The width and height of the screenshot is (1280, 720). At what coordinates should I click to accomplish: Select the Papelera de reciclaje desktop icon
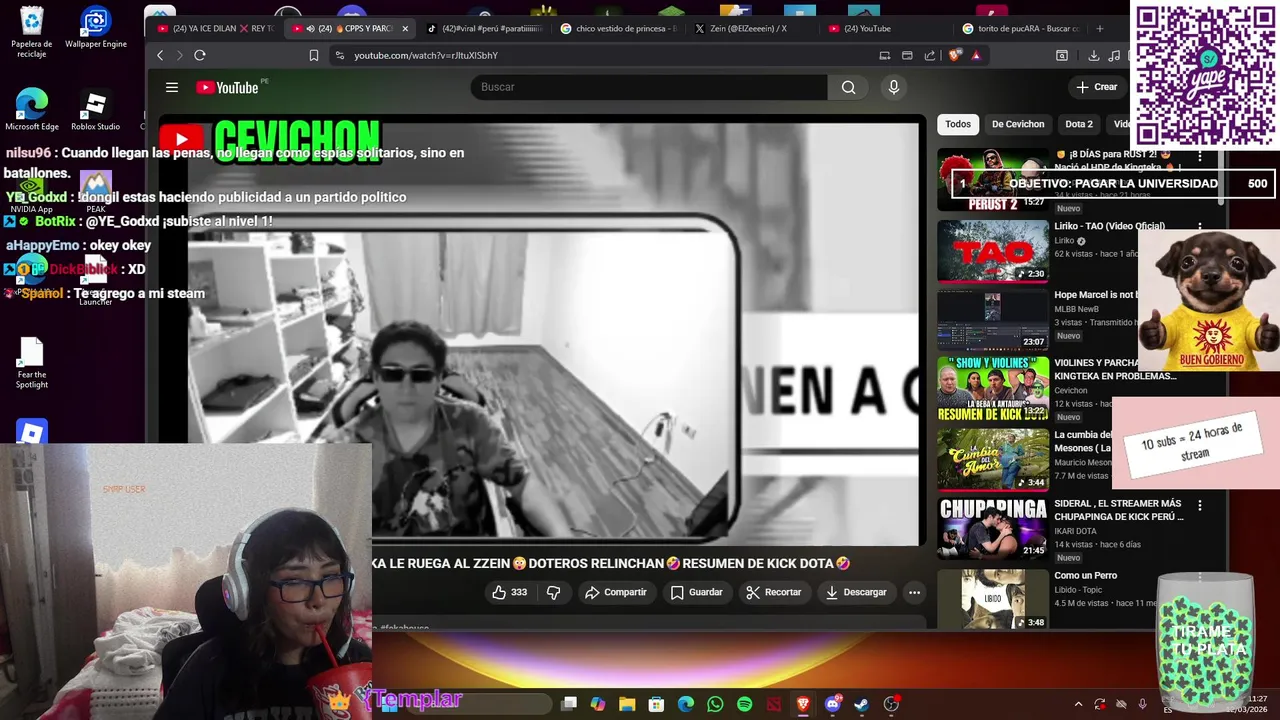(x=32, y=32)
